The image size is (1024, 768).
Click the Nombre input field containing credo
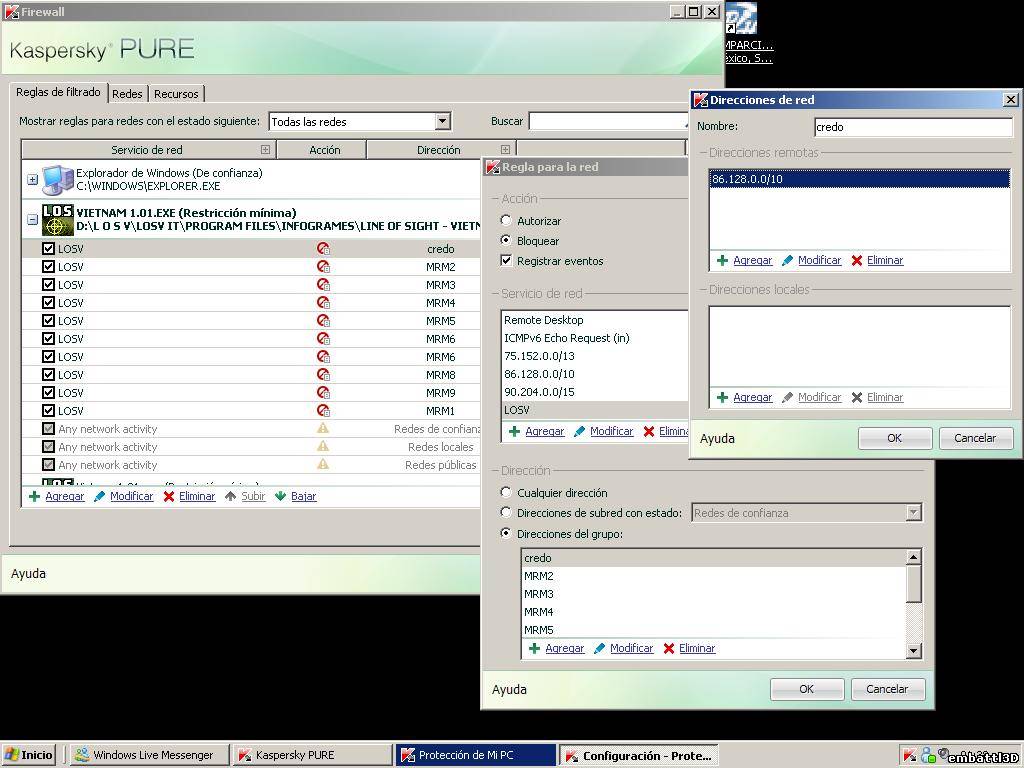pyautogui.click(x=913, y=127)
